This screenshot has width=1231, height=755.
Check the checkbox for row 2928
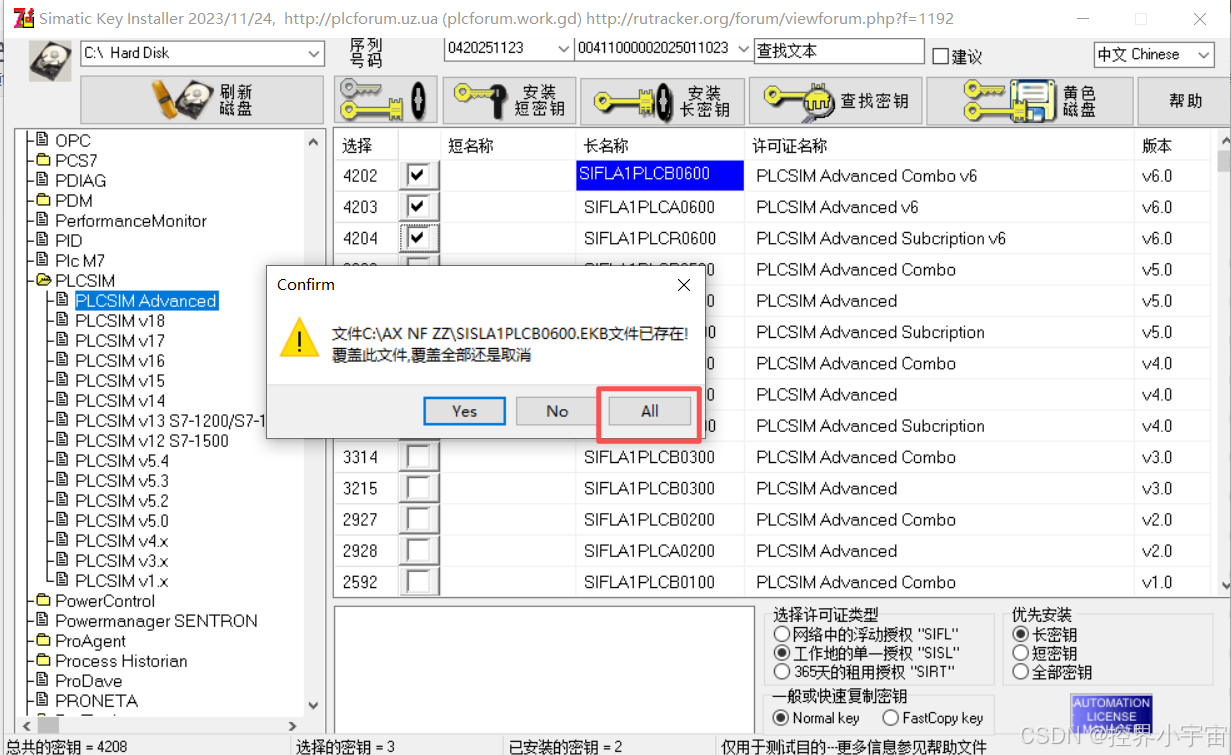418,551
